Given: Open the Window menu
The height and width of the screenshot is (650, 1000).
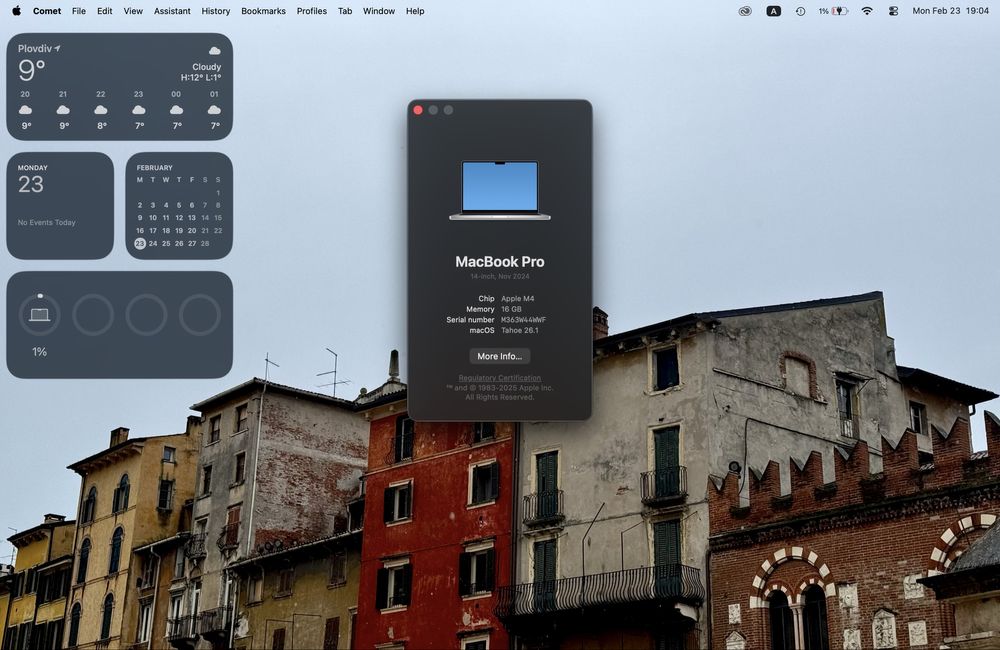Looking at the screenshot, I should [x=379, y=11].
